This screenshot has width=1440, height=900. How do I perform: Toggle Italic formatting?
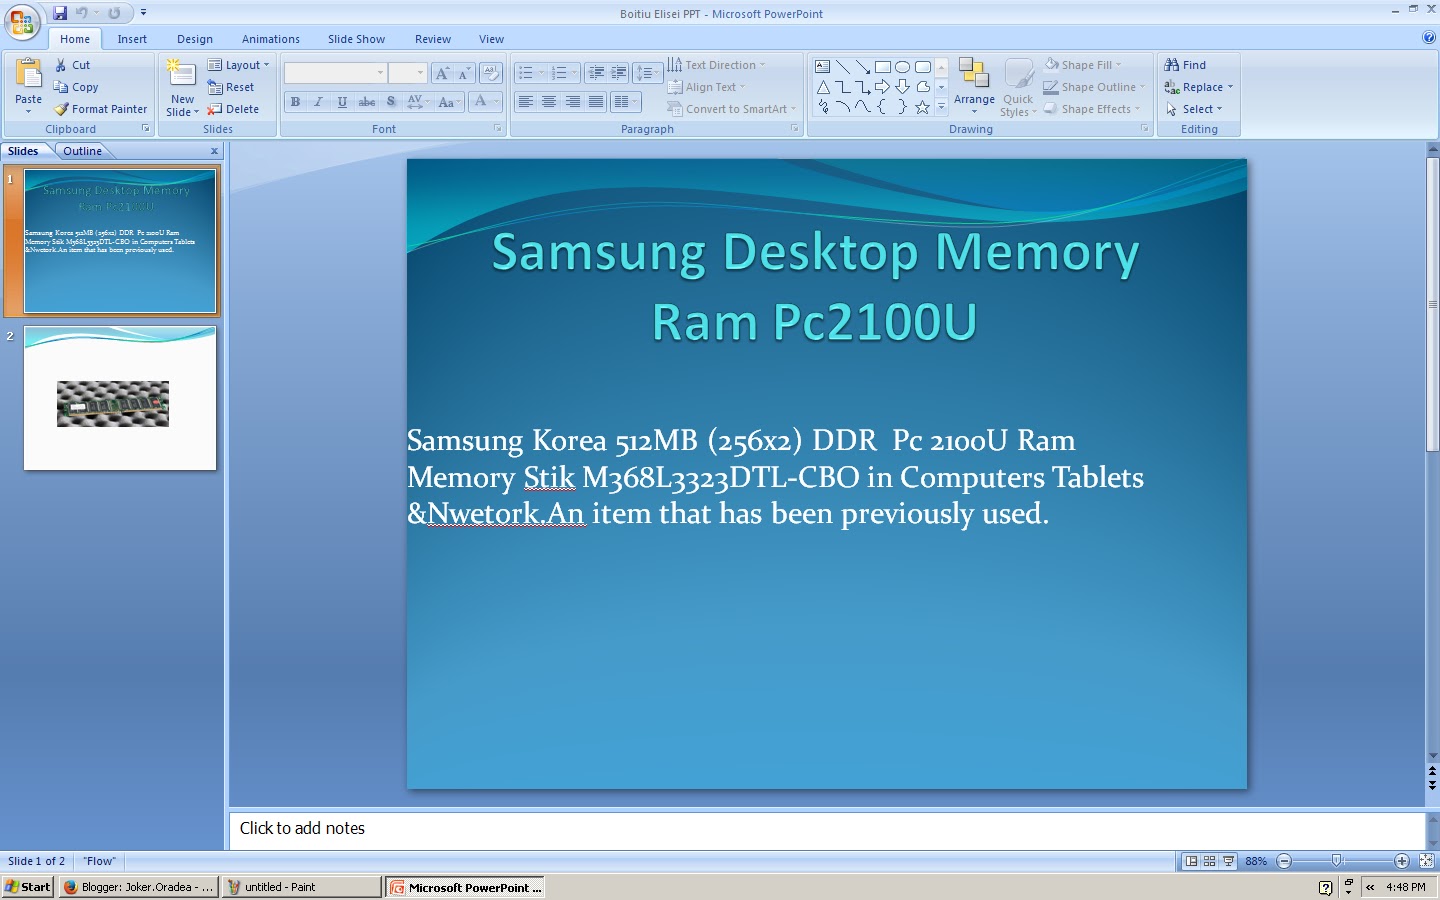(319, 102)
